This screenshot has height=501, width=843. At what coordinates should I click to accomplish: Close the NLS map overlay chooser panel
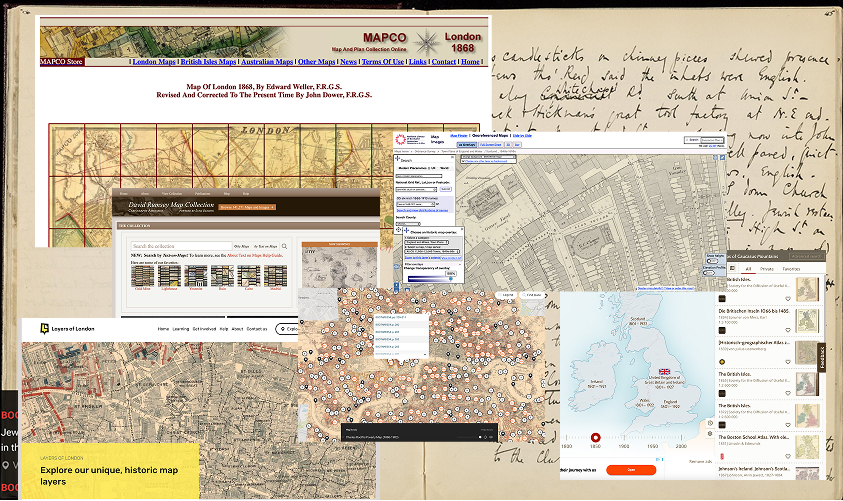coord(462,229)
